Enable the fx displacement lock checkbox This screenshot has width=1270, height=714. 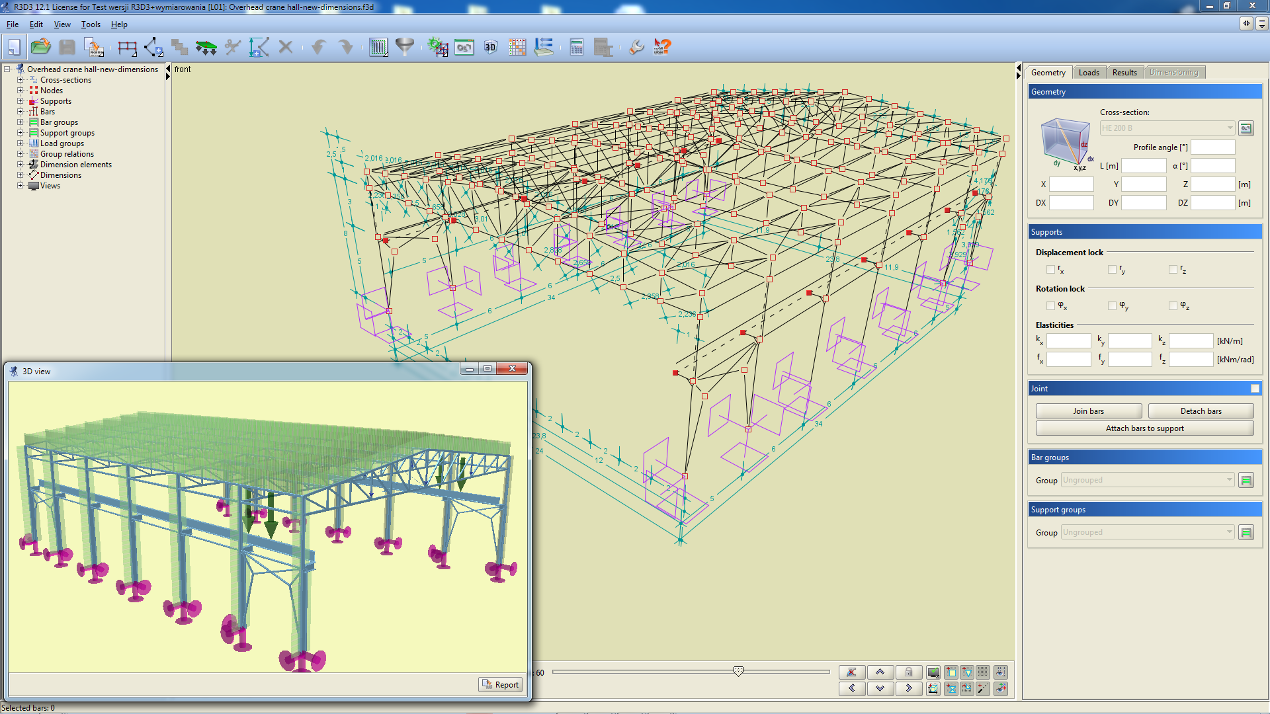[1050, 269]
